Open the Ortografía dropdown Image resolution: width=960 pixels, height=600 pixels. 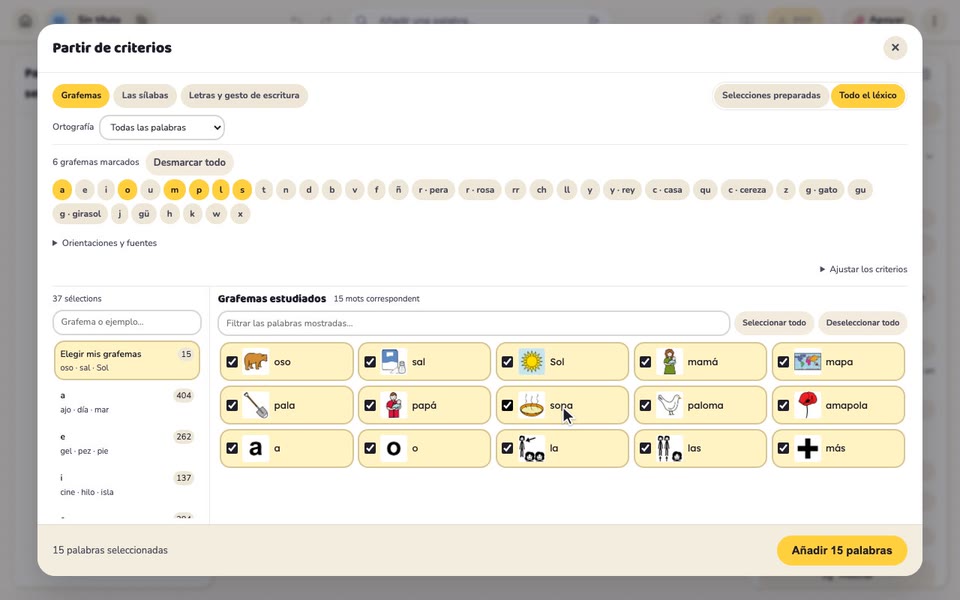162,127
